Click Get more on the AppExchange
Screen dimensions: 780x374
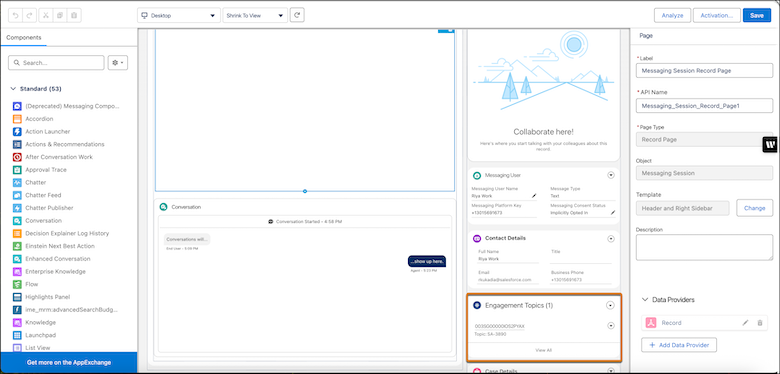coord(69,363)
